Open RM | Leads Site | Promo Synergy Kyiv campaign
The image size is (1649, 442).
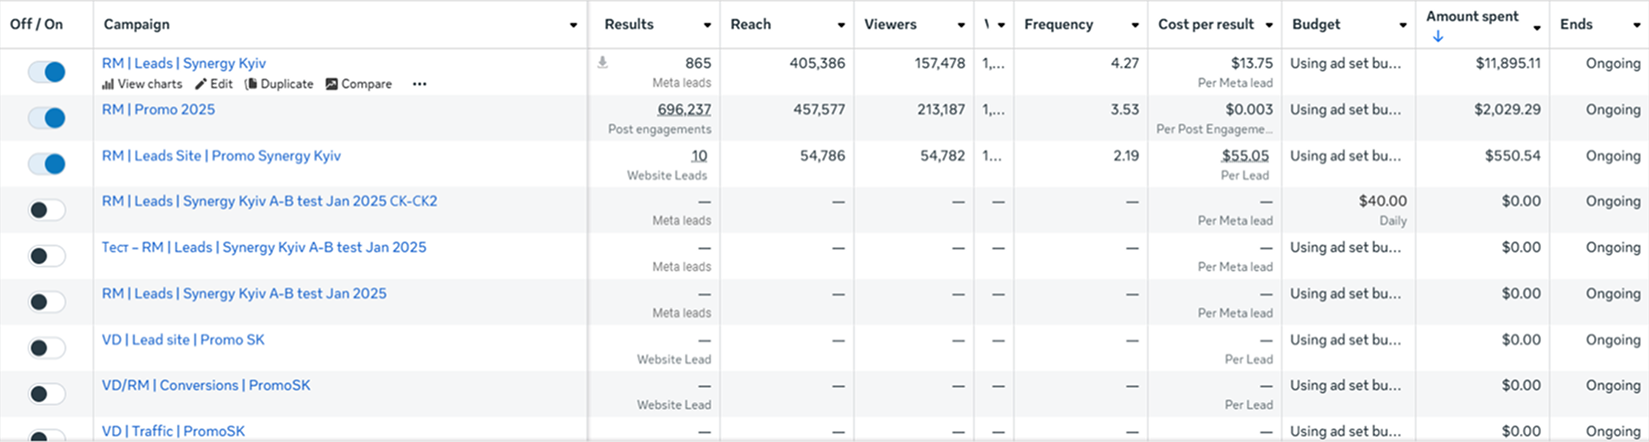(x=221, y=156)
